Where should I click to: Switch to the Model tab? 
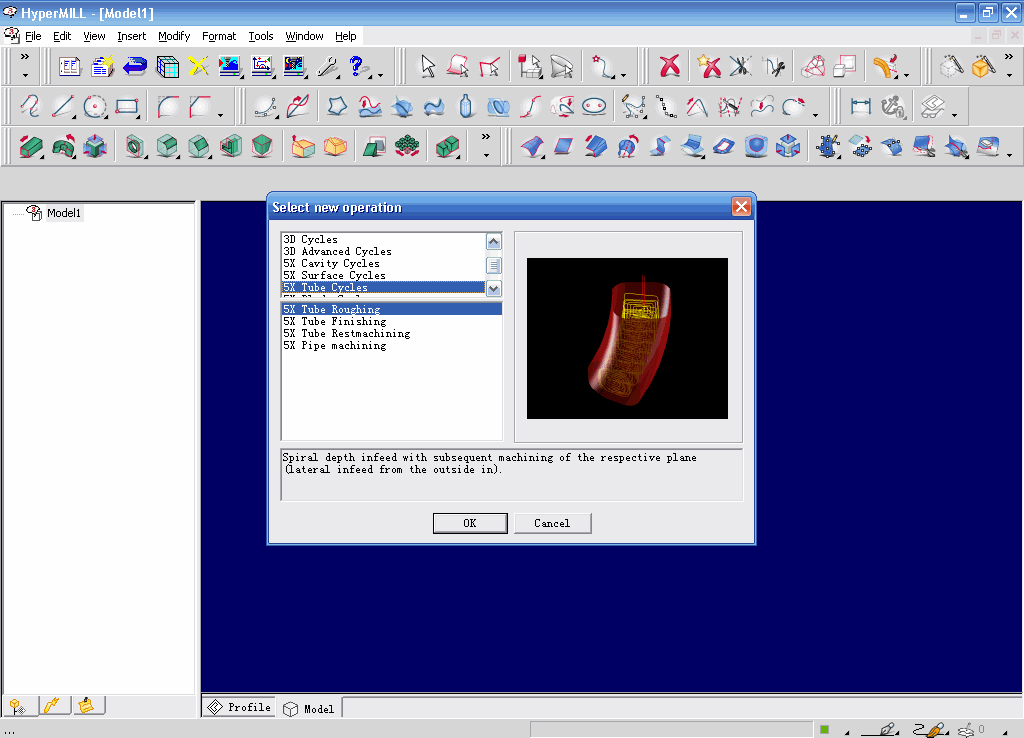(310, 709)
